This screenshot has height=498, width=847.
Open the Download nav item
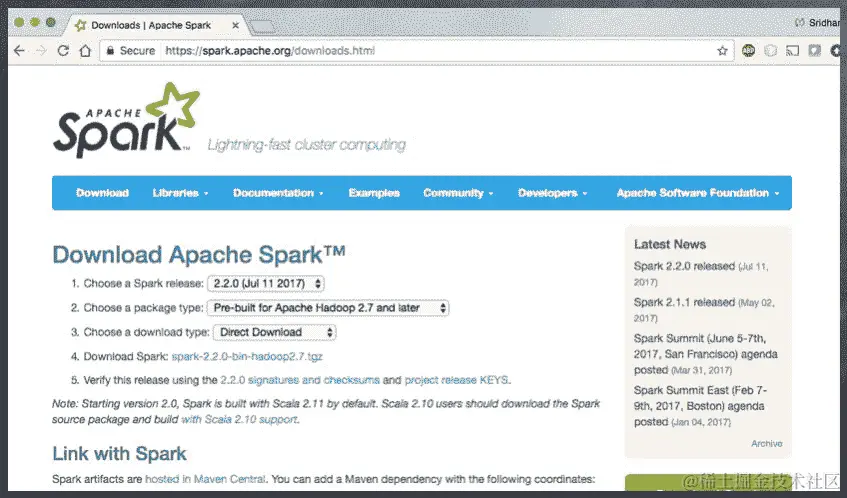click(102, 193)
